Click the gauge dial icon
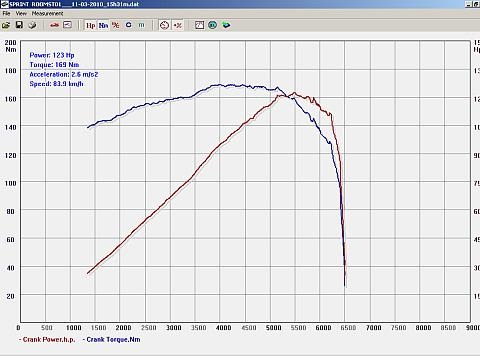This screenshot has width=480, height=360. tap(164, 25)
